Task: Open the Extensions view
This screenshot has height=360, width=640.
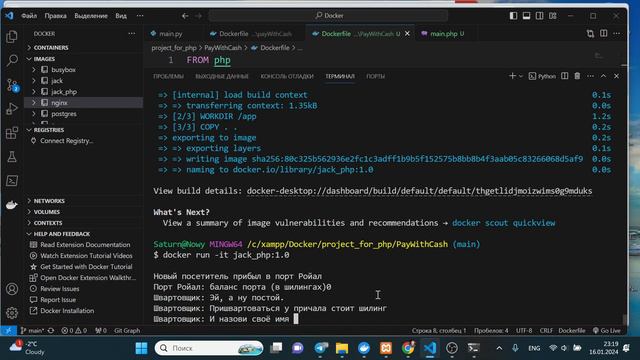Action: pyautogui.click(x=12, y=133)
